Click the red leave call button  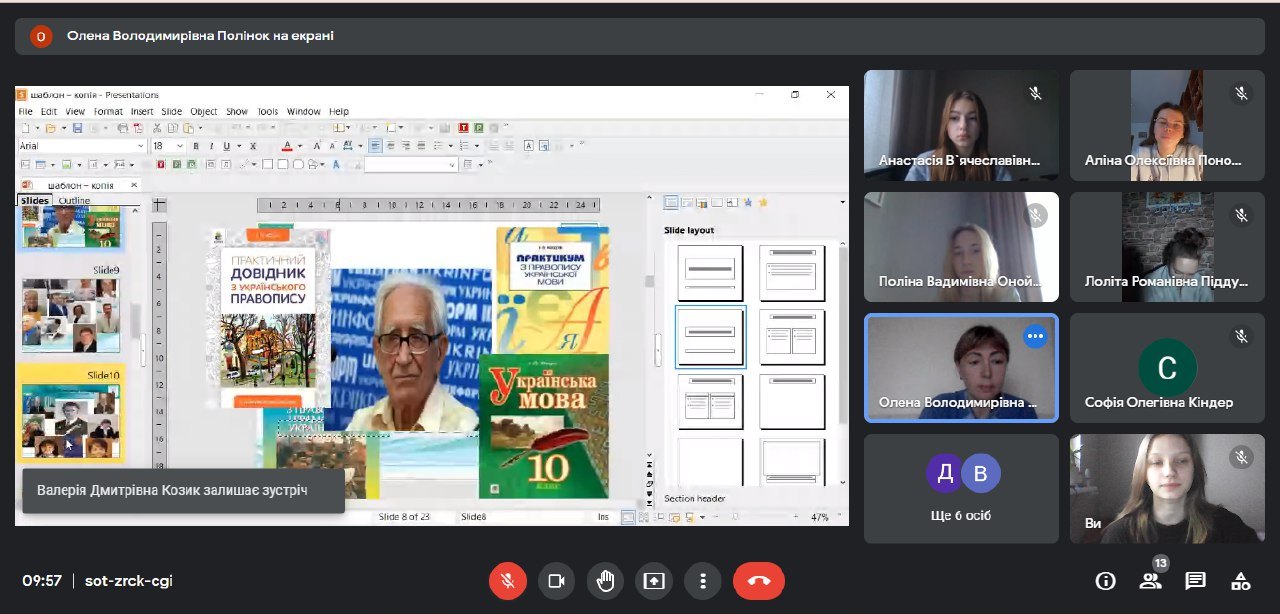[x=758, y=580]
